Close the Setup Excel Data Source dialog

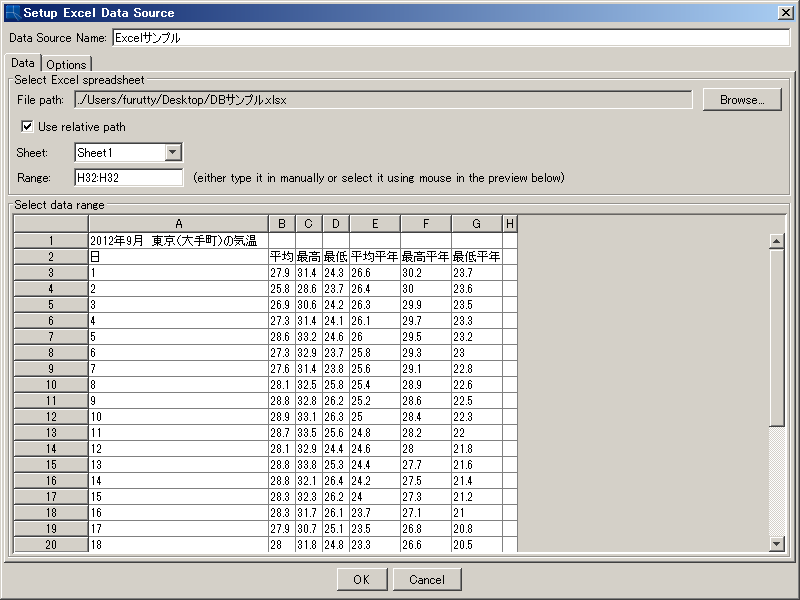coord(786,13)
